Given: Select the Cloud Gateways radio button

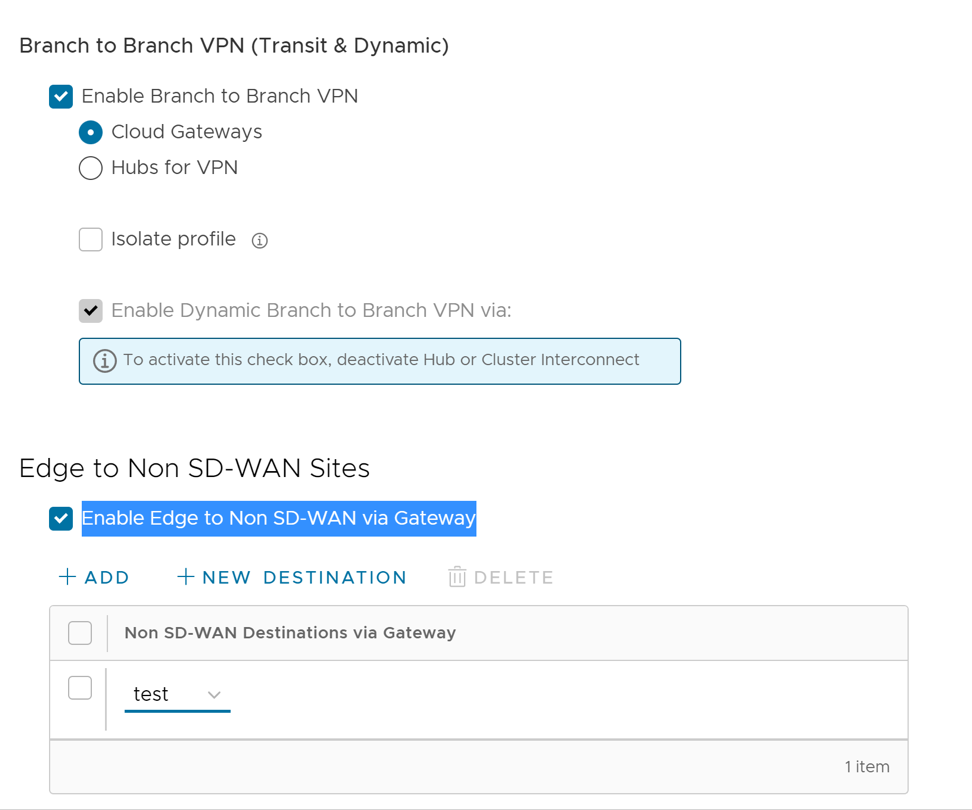Looking at the screenshot, I should 90,132.
